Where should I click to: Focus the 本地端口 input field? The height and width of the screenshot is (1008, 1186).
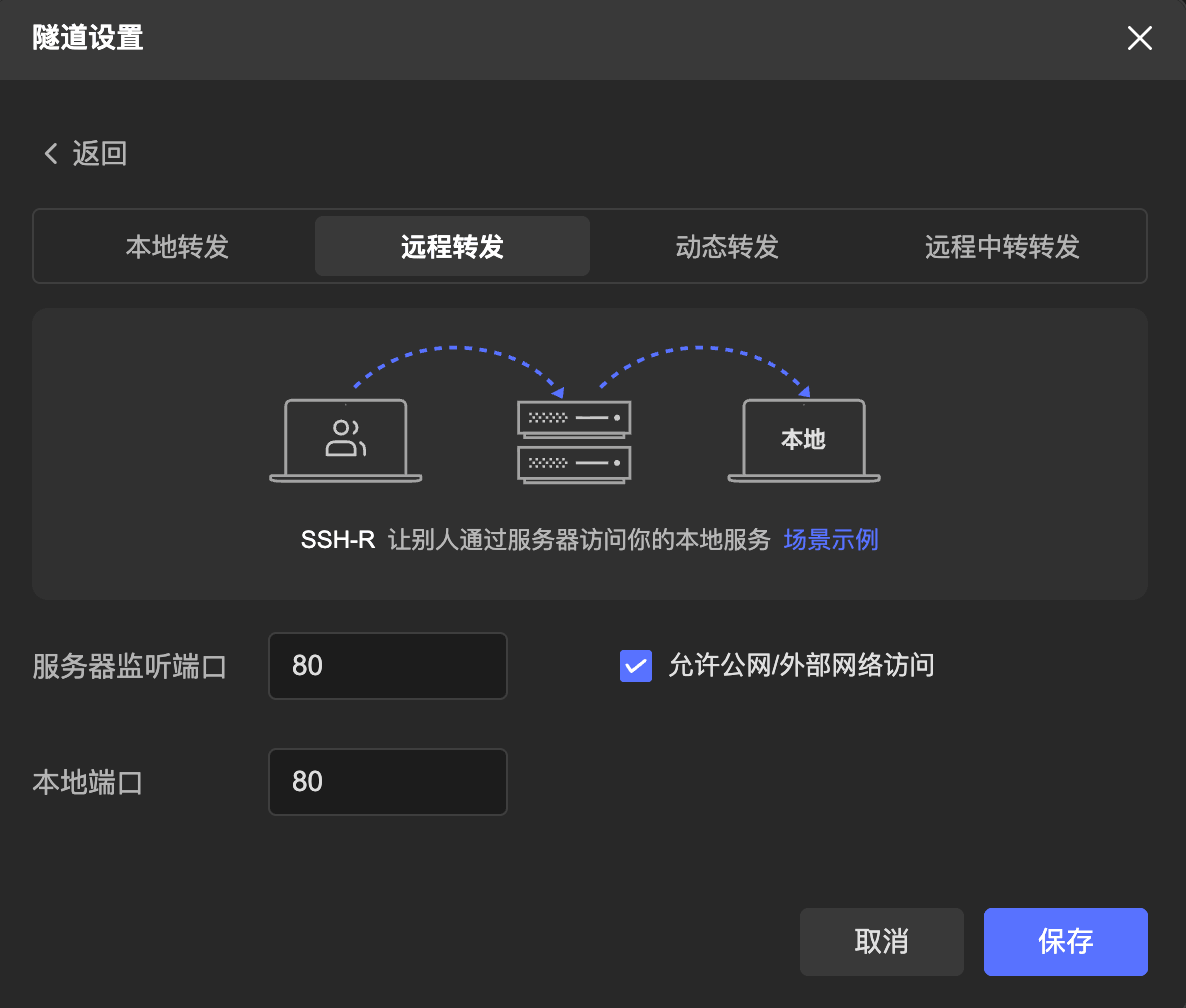click(x=387, y=781)
